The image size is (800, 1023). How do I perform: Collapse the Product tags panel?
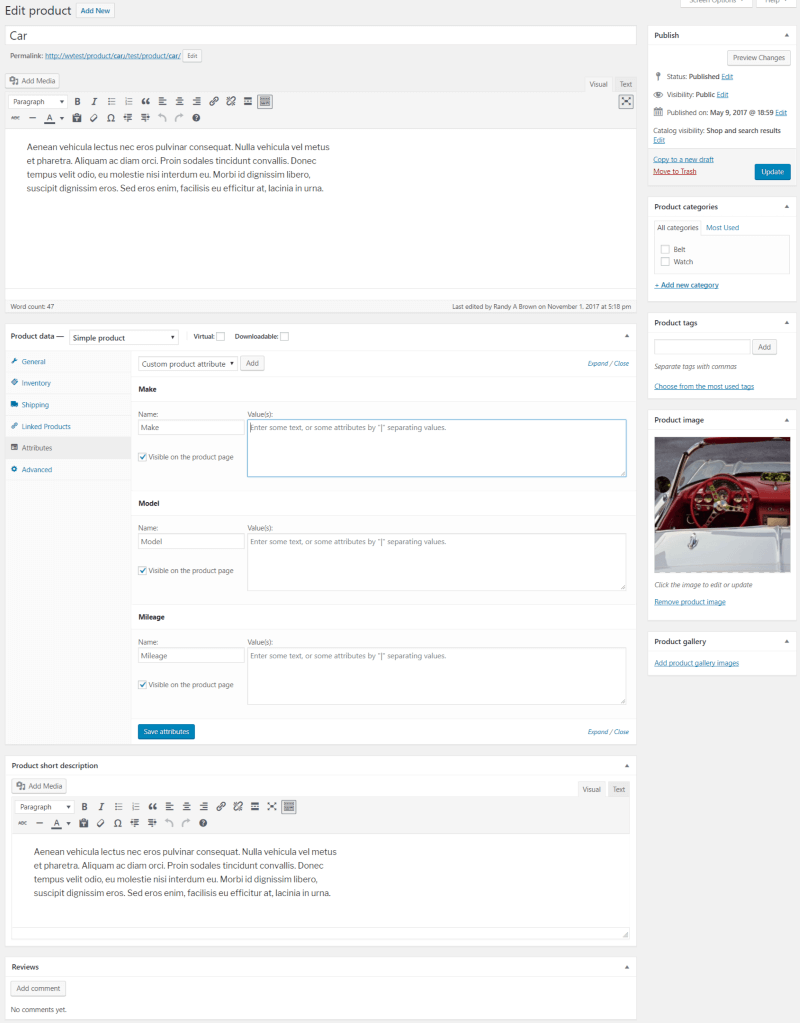coord(786,323)
